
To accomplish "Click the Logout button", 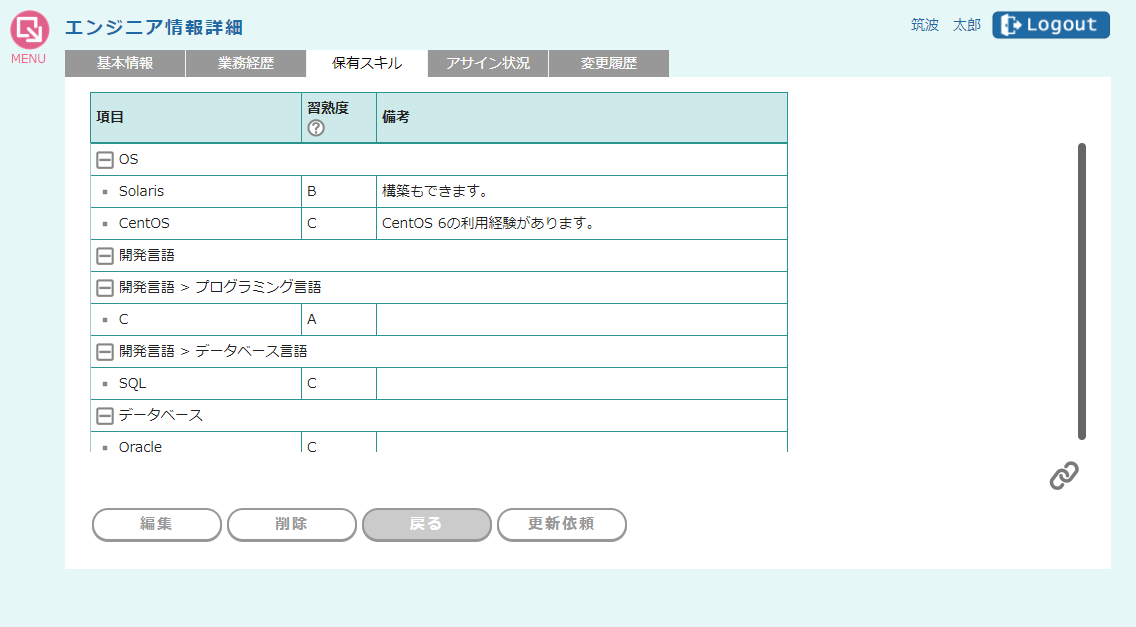I will click(x=1050, y=25).
